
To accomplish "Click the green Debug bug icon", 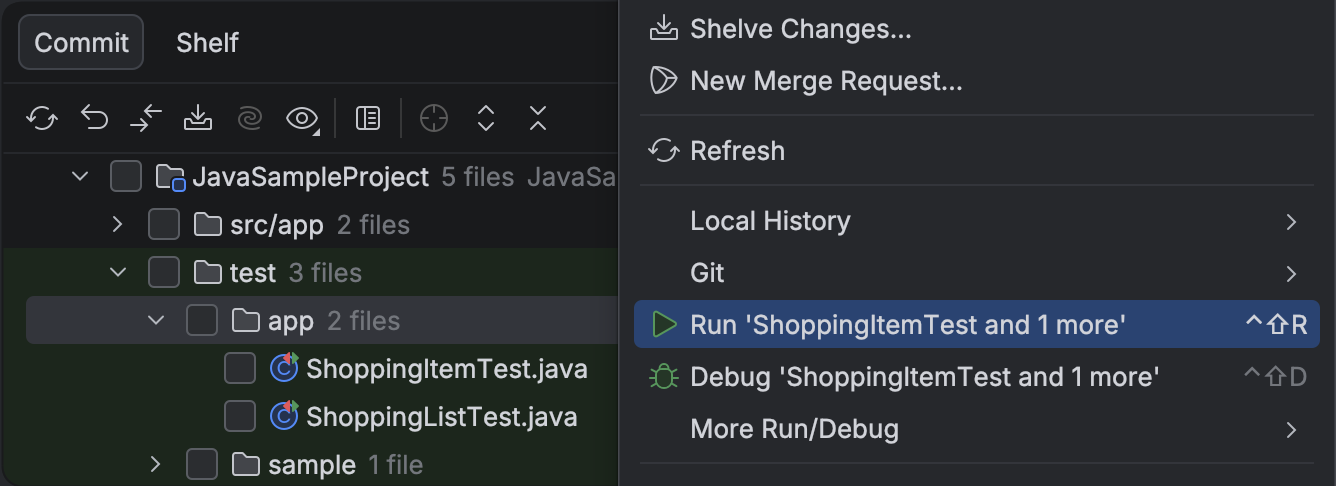I will point(664,377).
